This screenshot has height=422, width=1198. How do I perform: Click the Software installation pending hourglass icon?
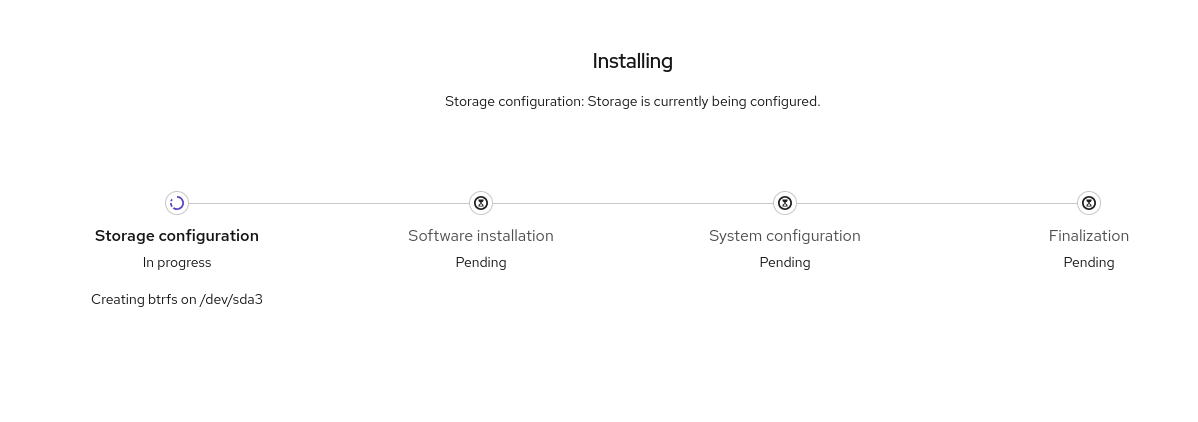pos(481,203)
